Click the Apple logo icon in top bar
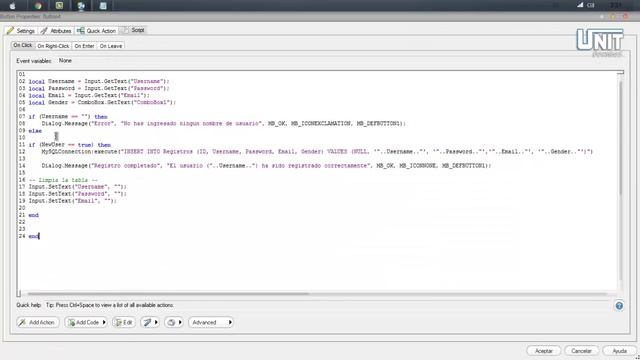 tap(13, 6)
